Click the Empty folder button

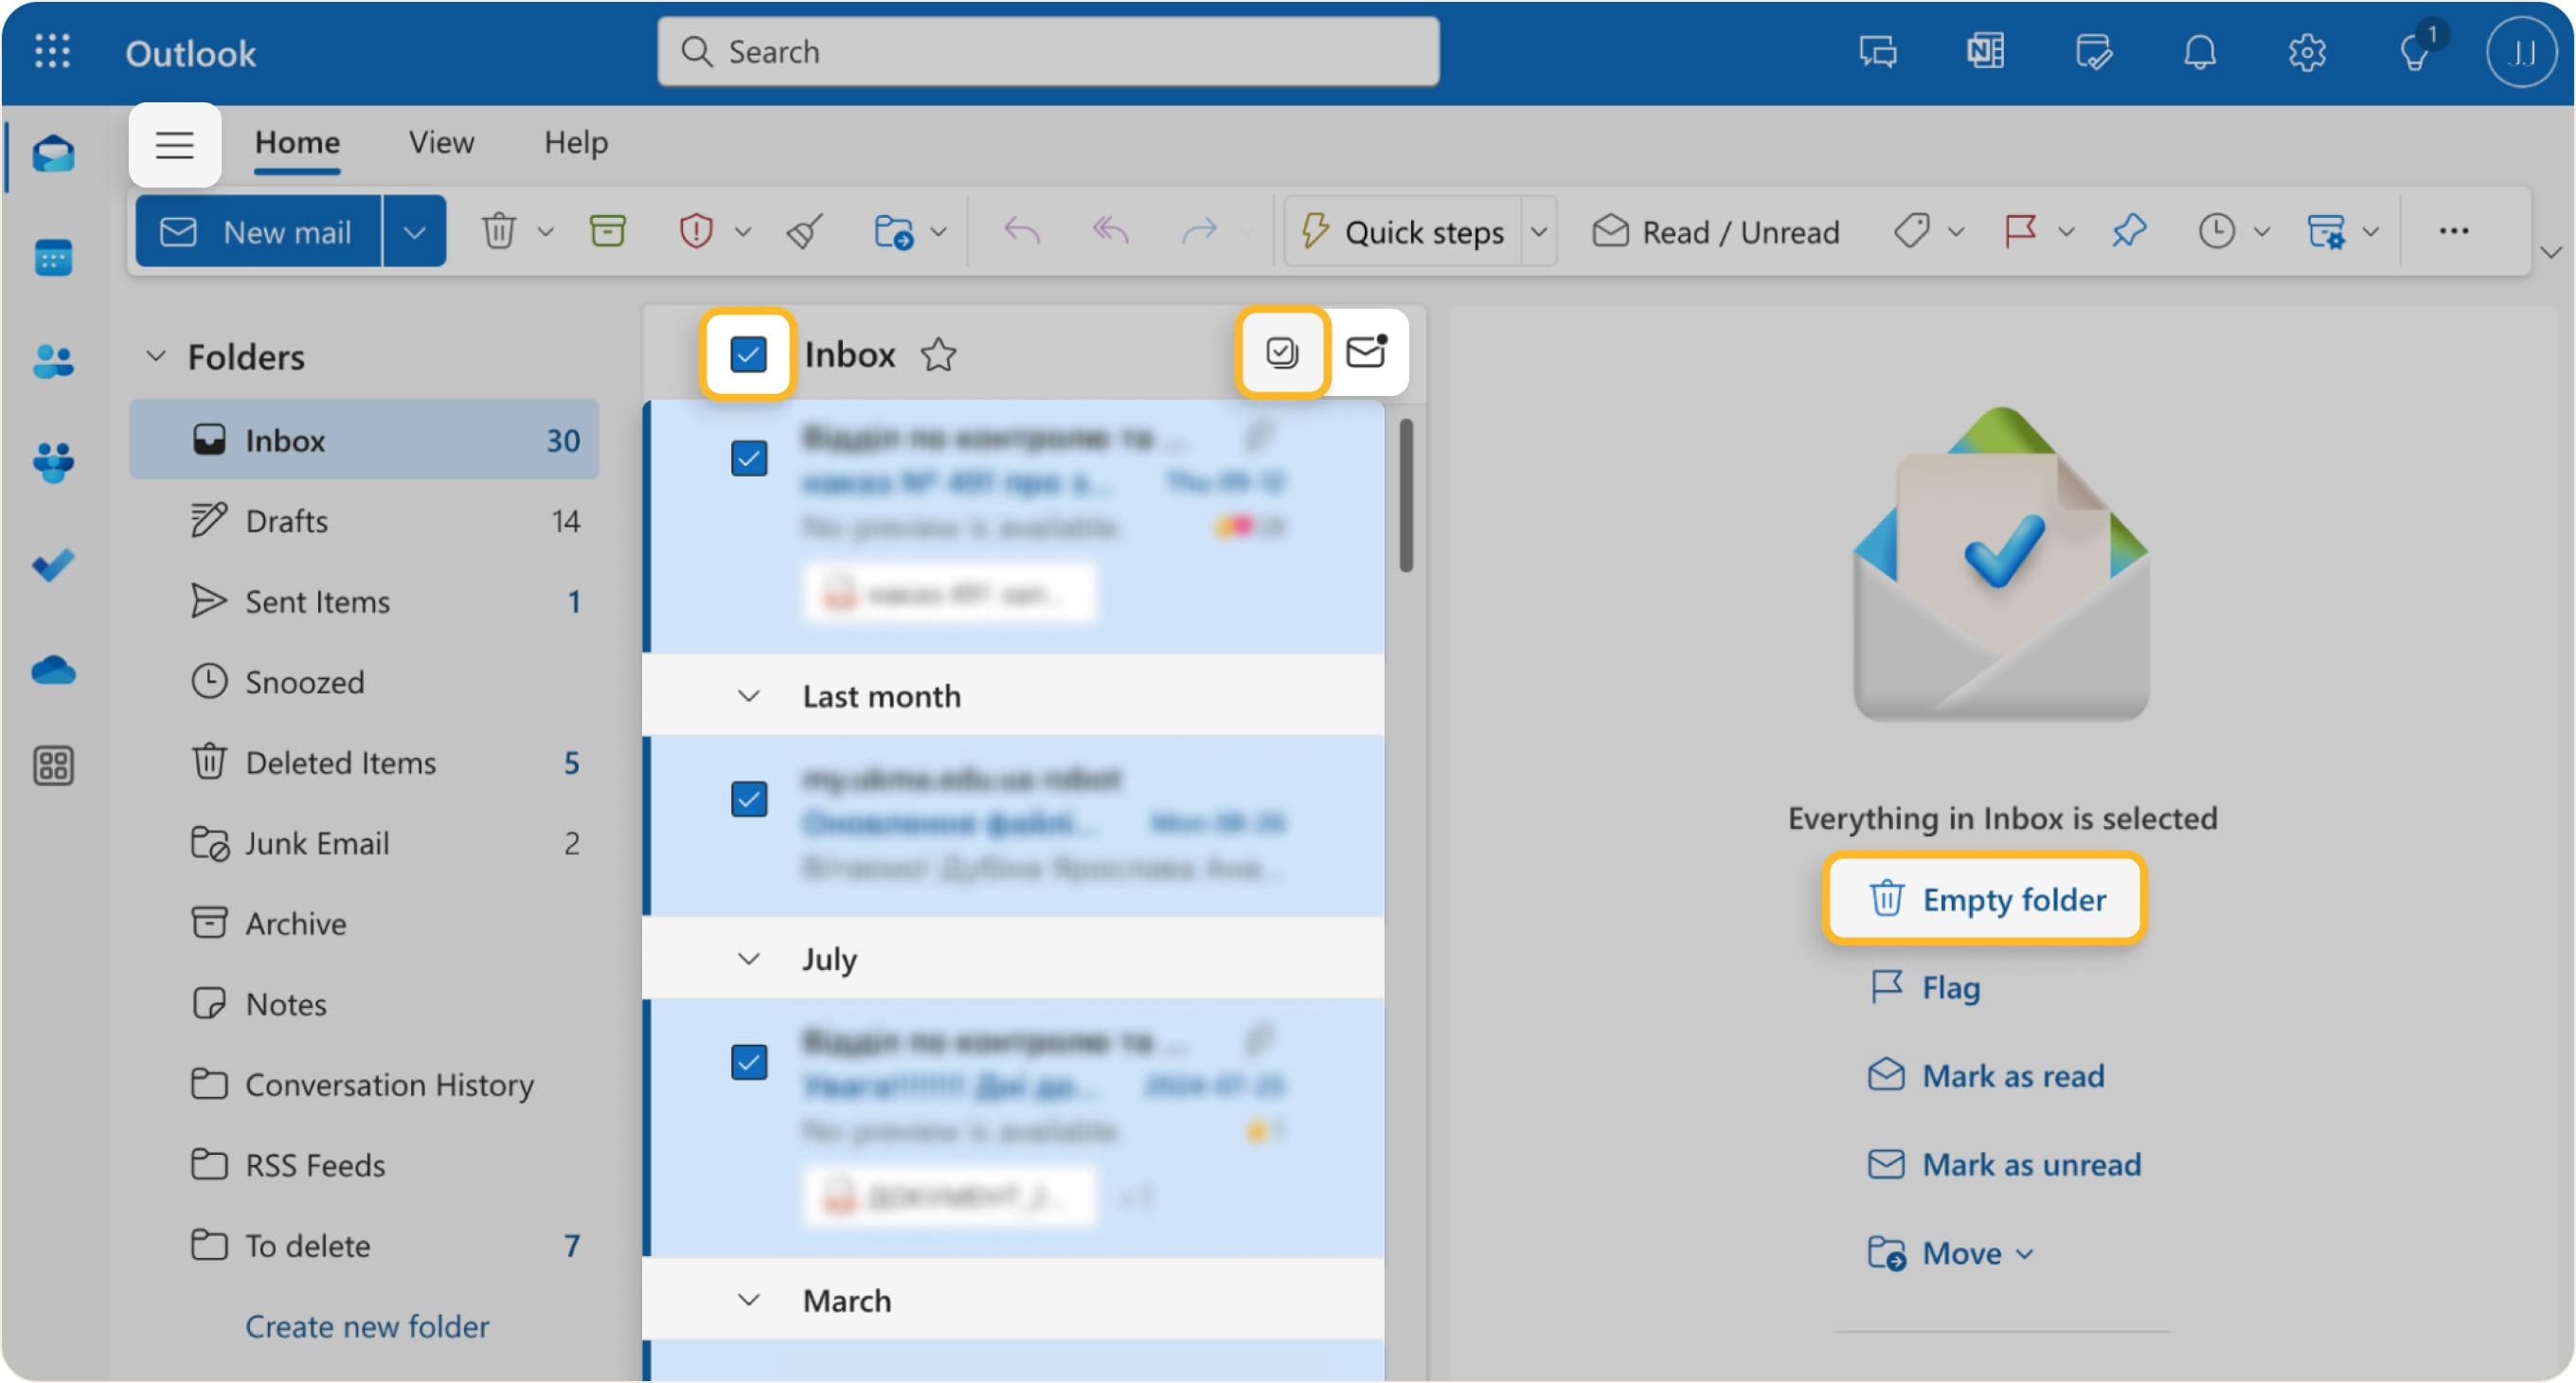1985,898
